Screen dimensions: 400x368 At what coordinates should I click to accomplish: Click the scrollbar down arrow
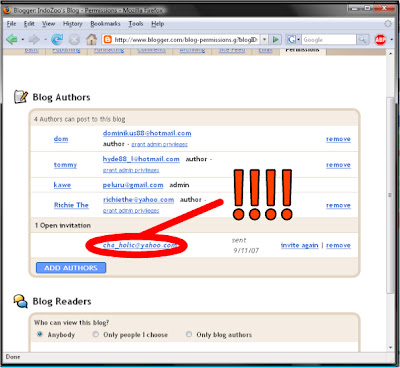(x=390, y=347)
